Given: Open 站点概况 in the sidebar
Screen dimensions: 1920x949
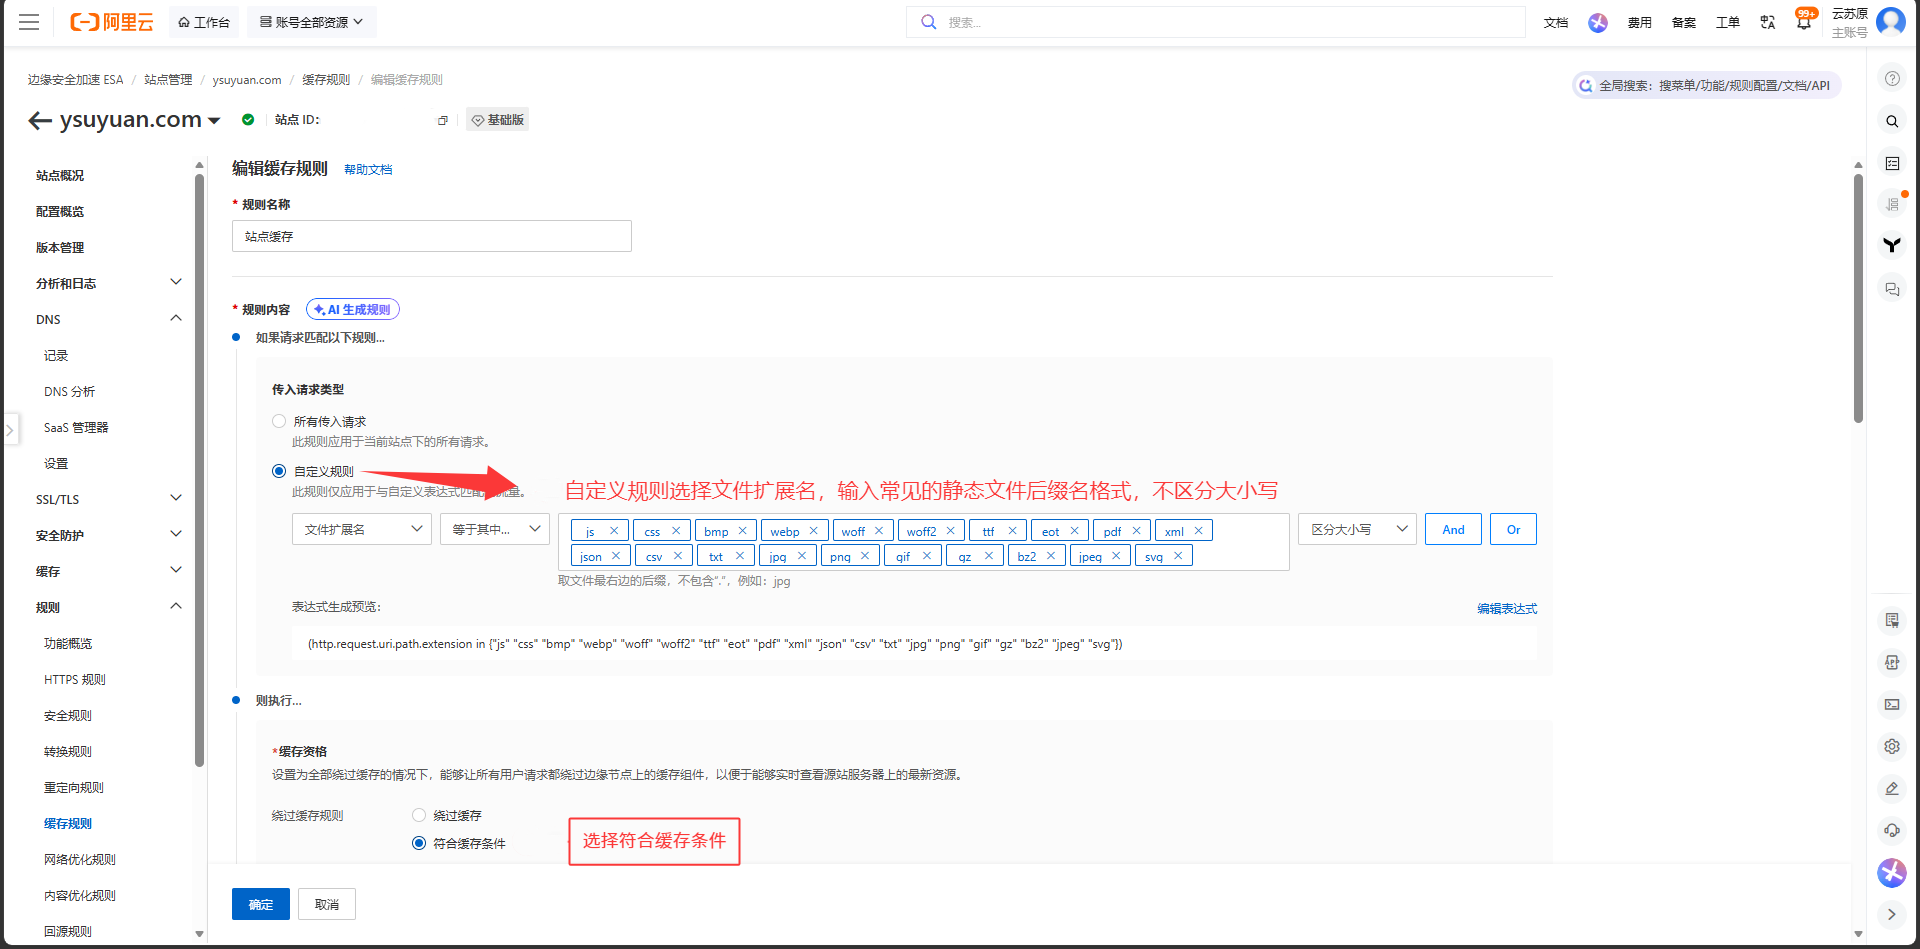Looking at the screenshot, I should tap(60, 176).
